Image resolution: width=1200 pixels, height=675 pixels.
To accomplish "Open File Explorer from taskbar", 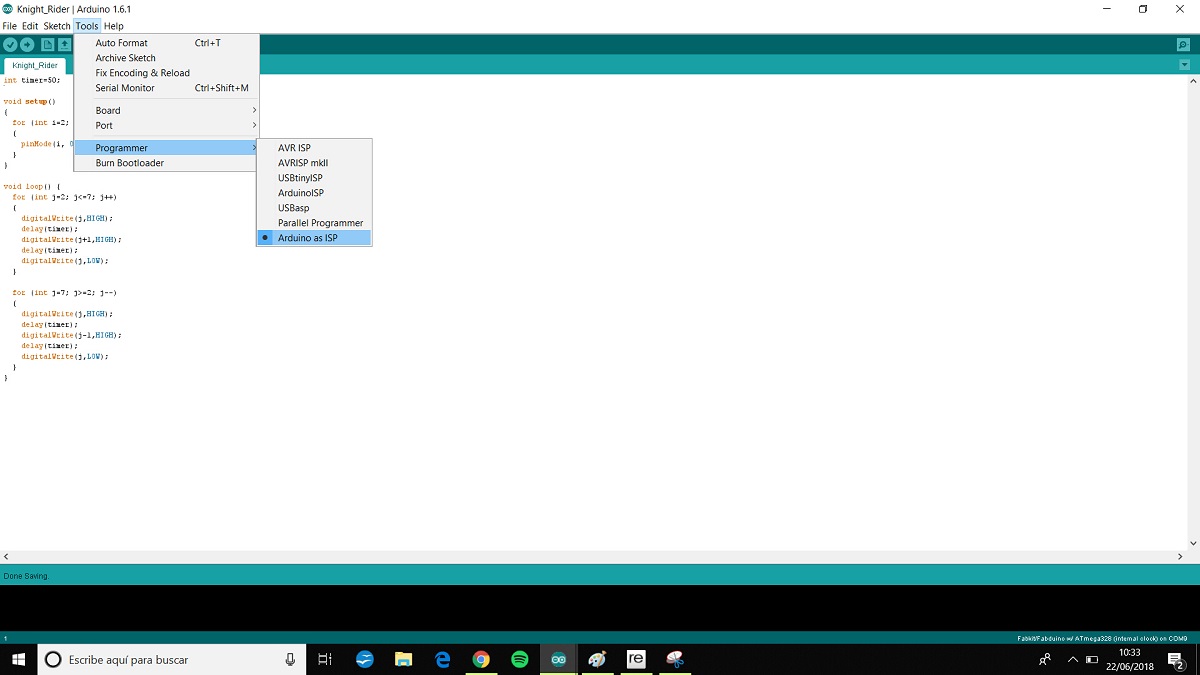I will (x=404, y=659).
